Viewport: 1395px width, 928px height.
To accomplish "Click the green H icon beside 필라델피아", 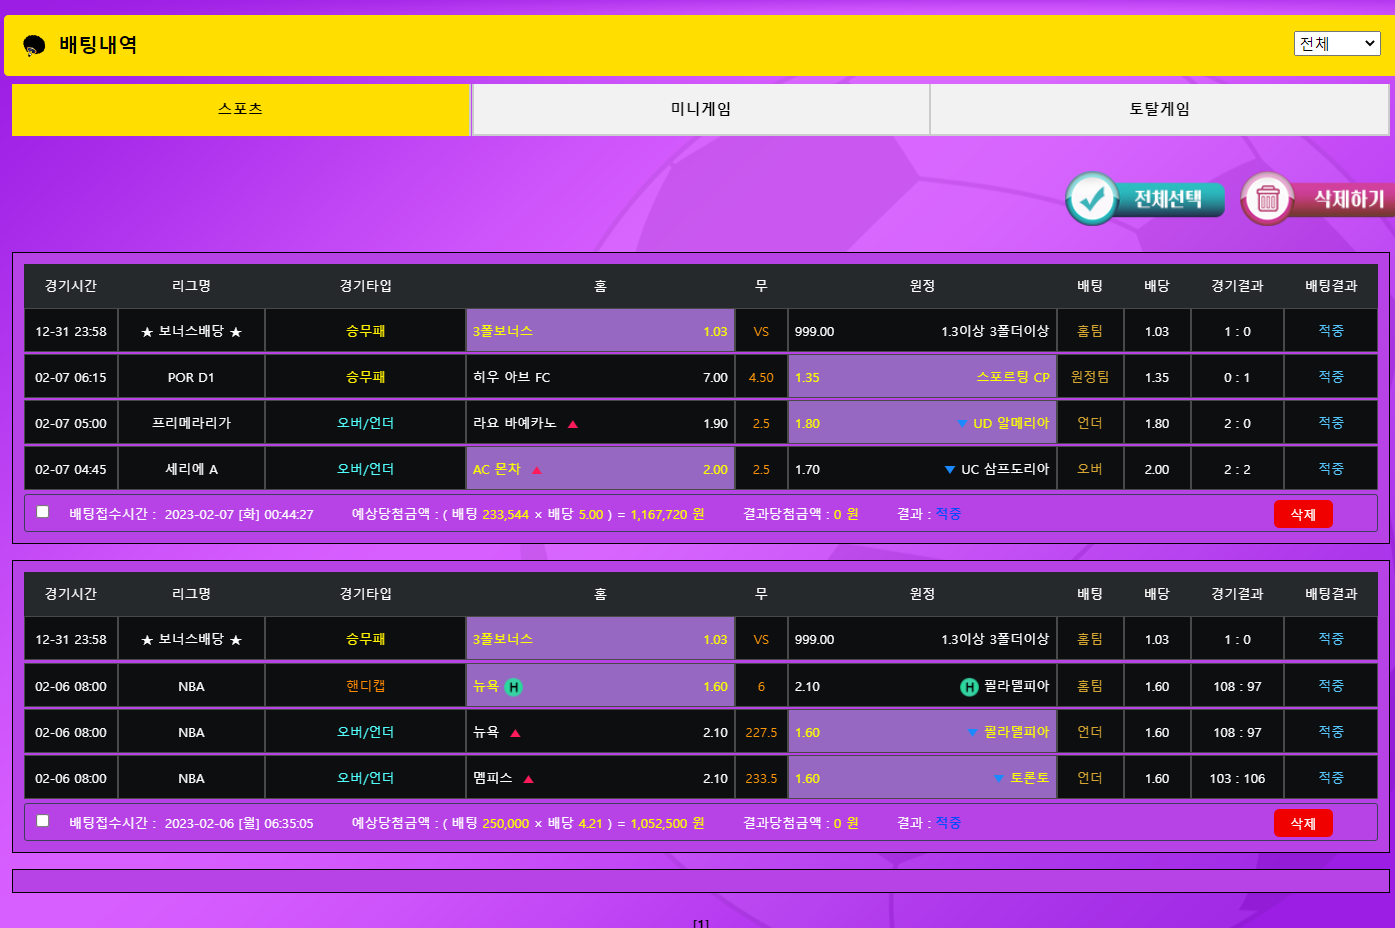I will coord(968,687).
